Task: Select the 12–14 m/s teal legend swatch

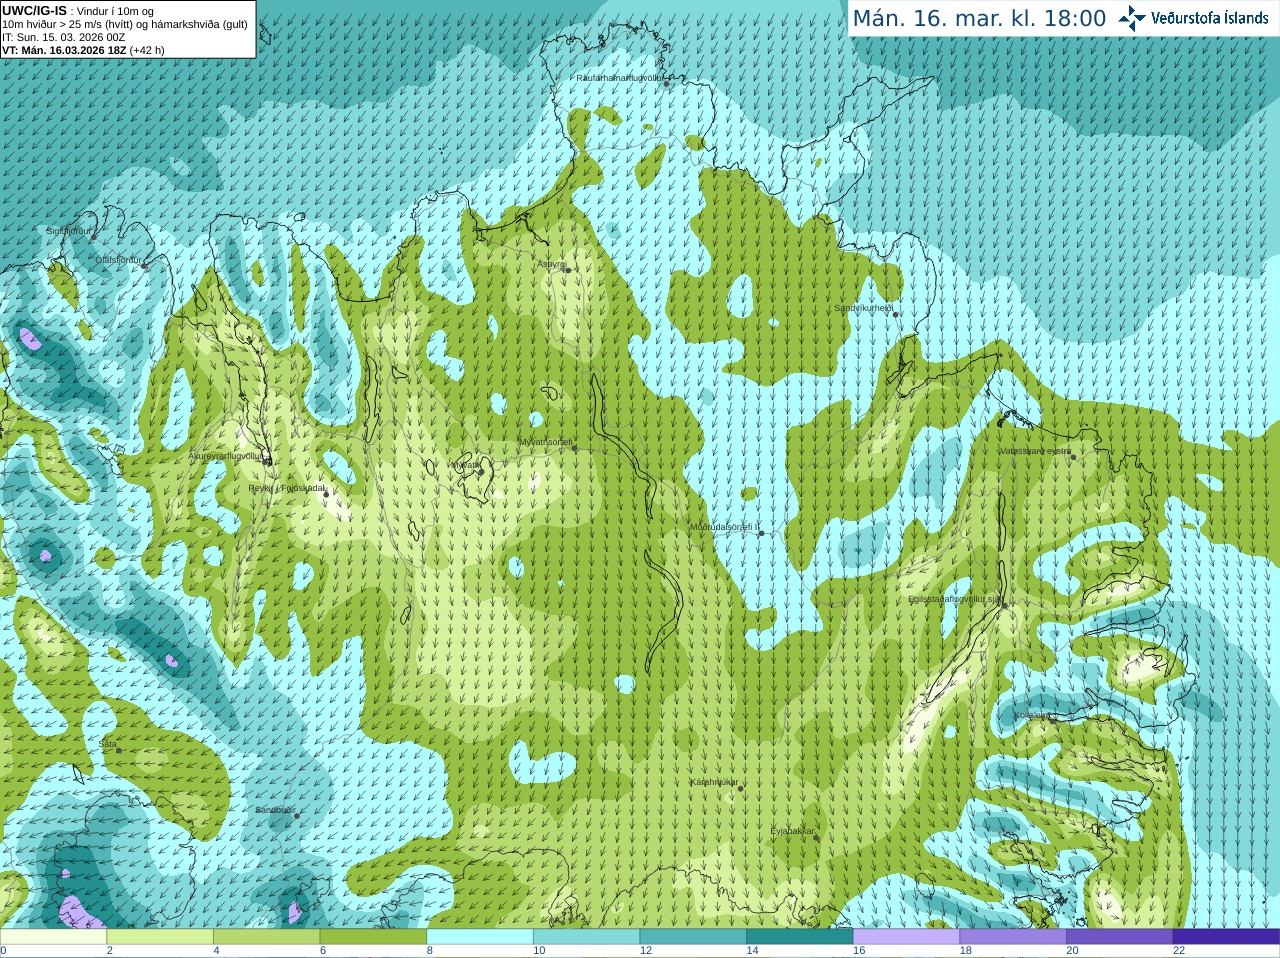Action: click(693, 937)
